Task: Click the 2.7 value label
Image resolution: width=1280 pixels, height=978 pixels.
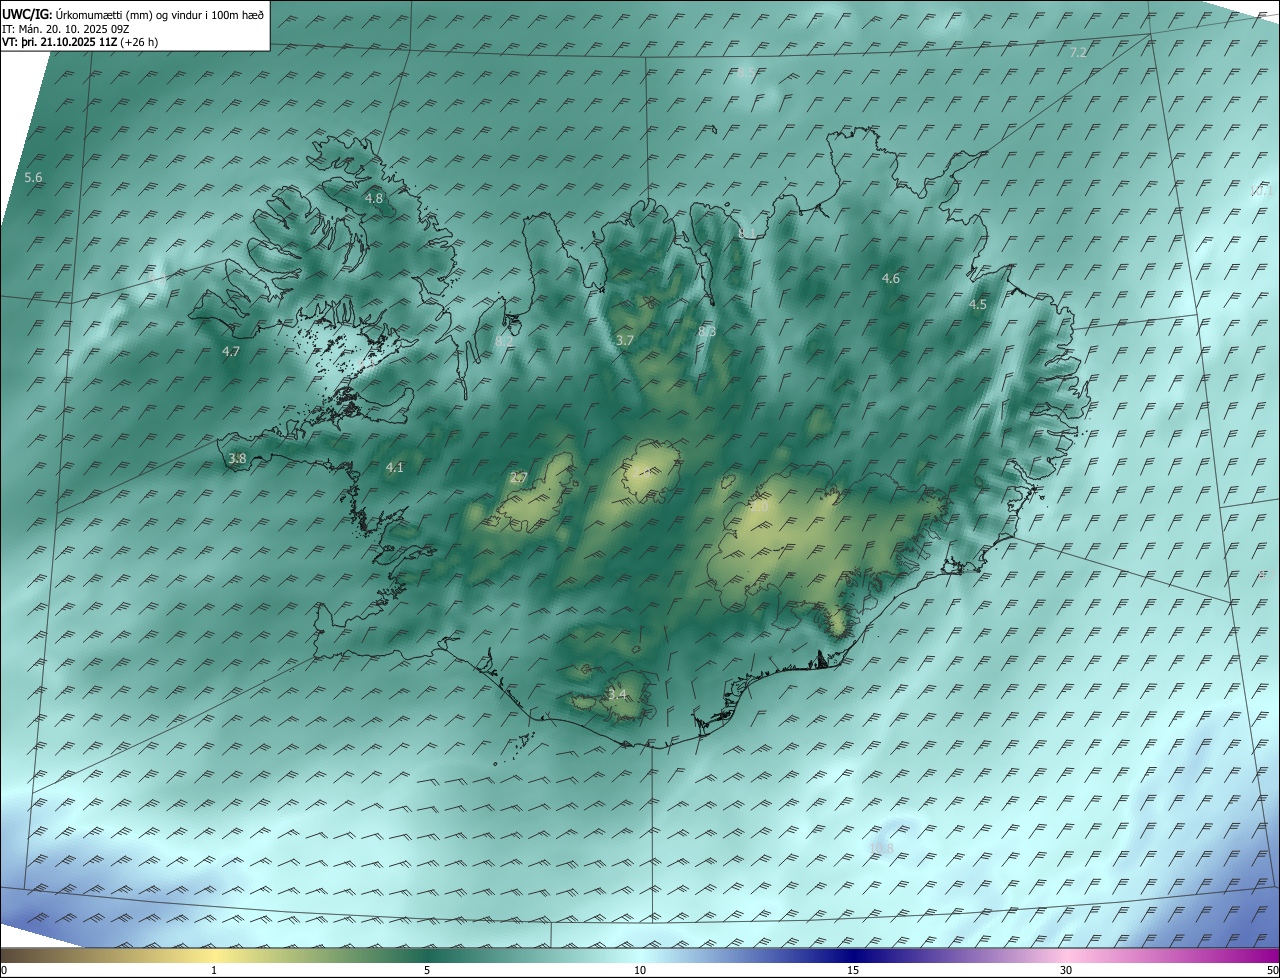Action: pyautogui.click(x=518, y=478)
